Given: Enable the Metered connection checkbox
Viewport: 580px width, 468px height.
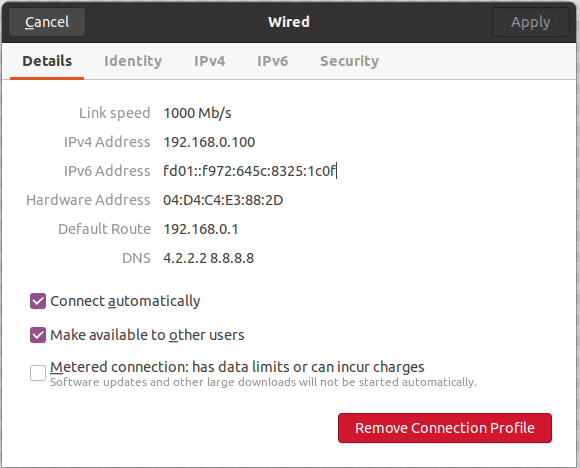Looking at the screenshot, I should (x=38, y=373).
